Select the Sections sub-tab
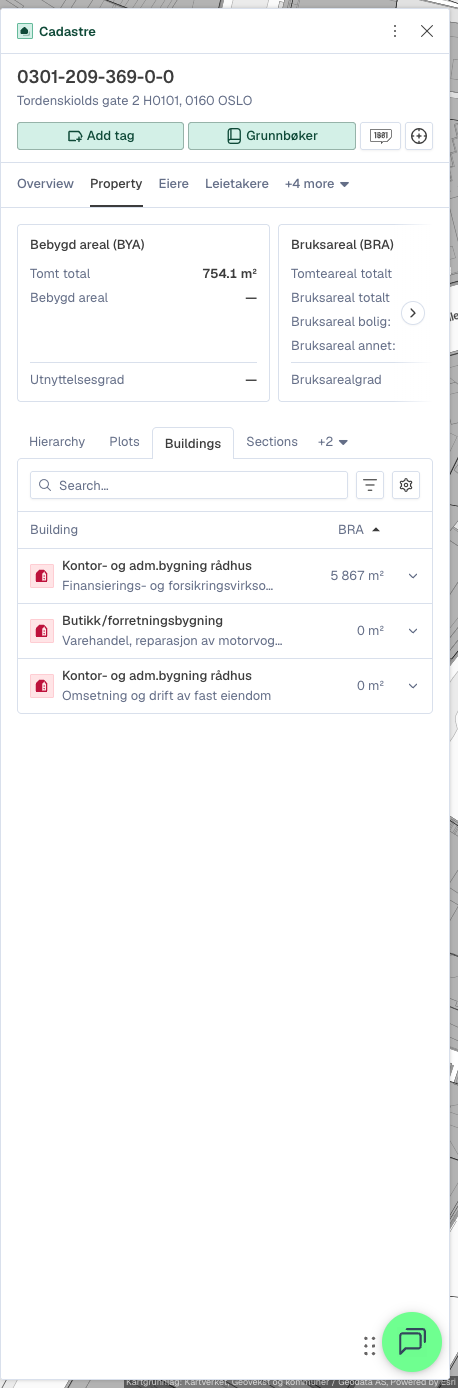Image resolution: width=458 pixels, height=1388 pixels. pos(272,442)
